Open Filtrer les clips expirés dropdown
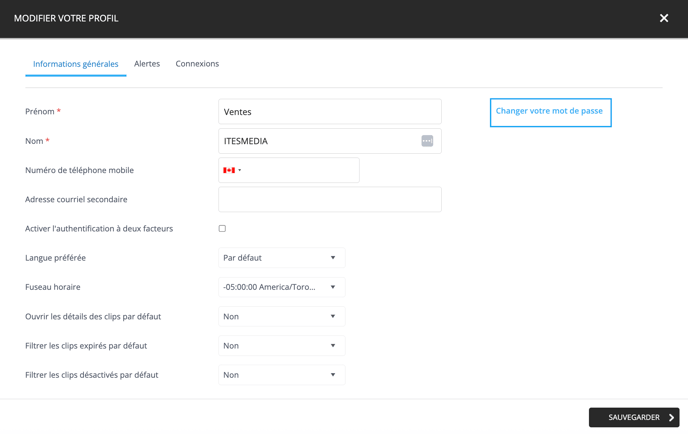 [x=282, y=346]
